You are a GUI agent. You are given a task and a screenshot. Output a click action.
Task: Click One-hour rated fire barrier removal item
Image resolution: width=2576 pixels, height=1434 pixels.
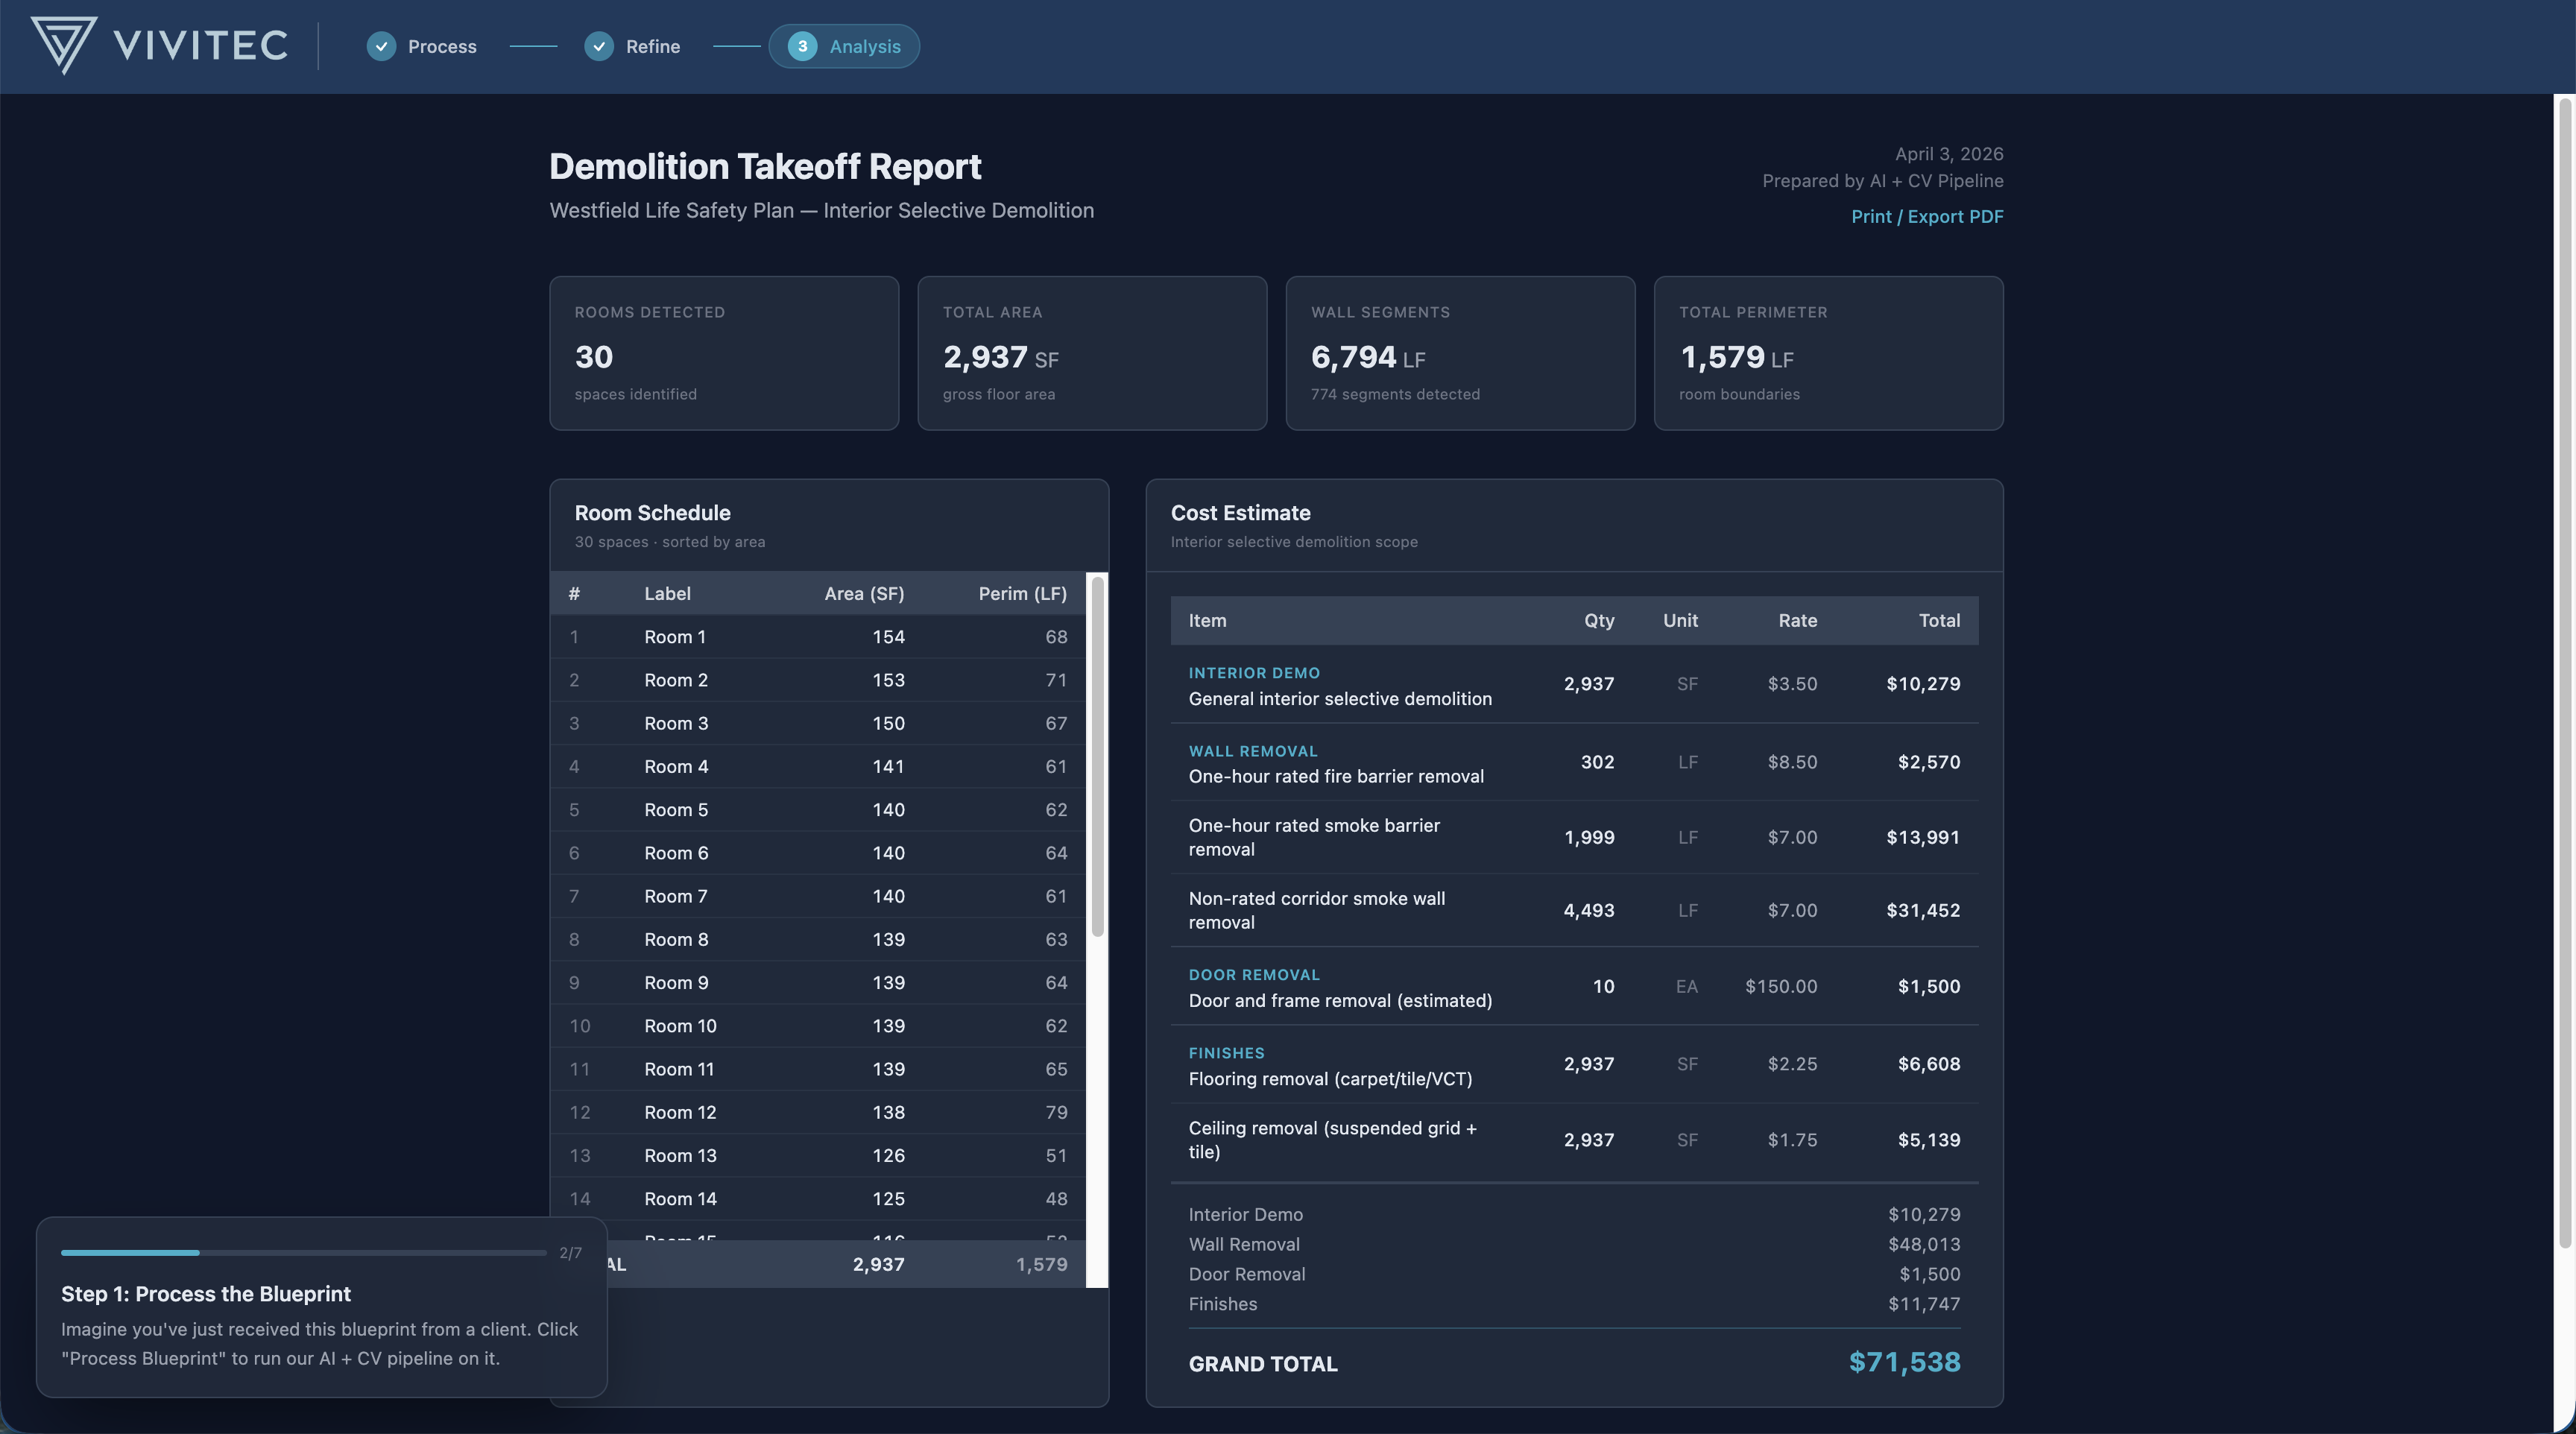click(x=1336, y=777)
